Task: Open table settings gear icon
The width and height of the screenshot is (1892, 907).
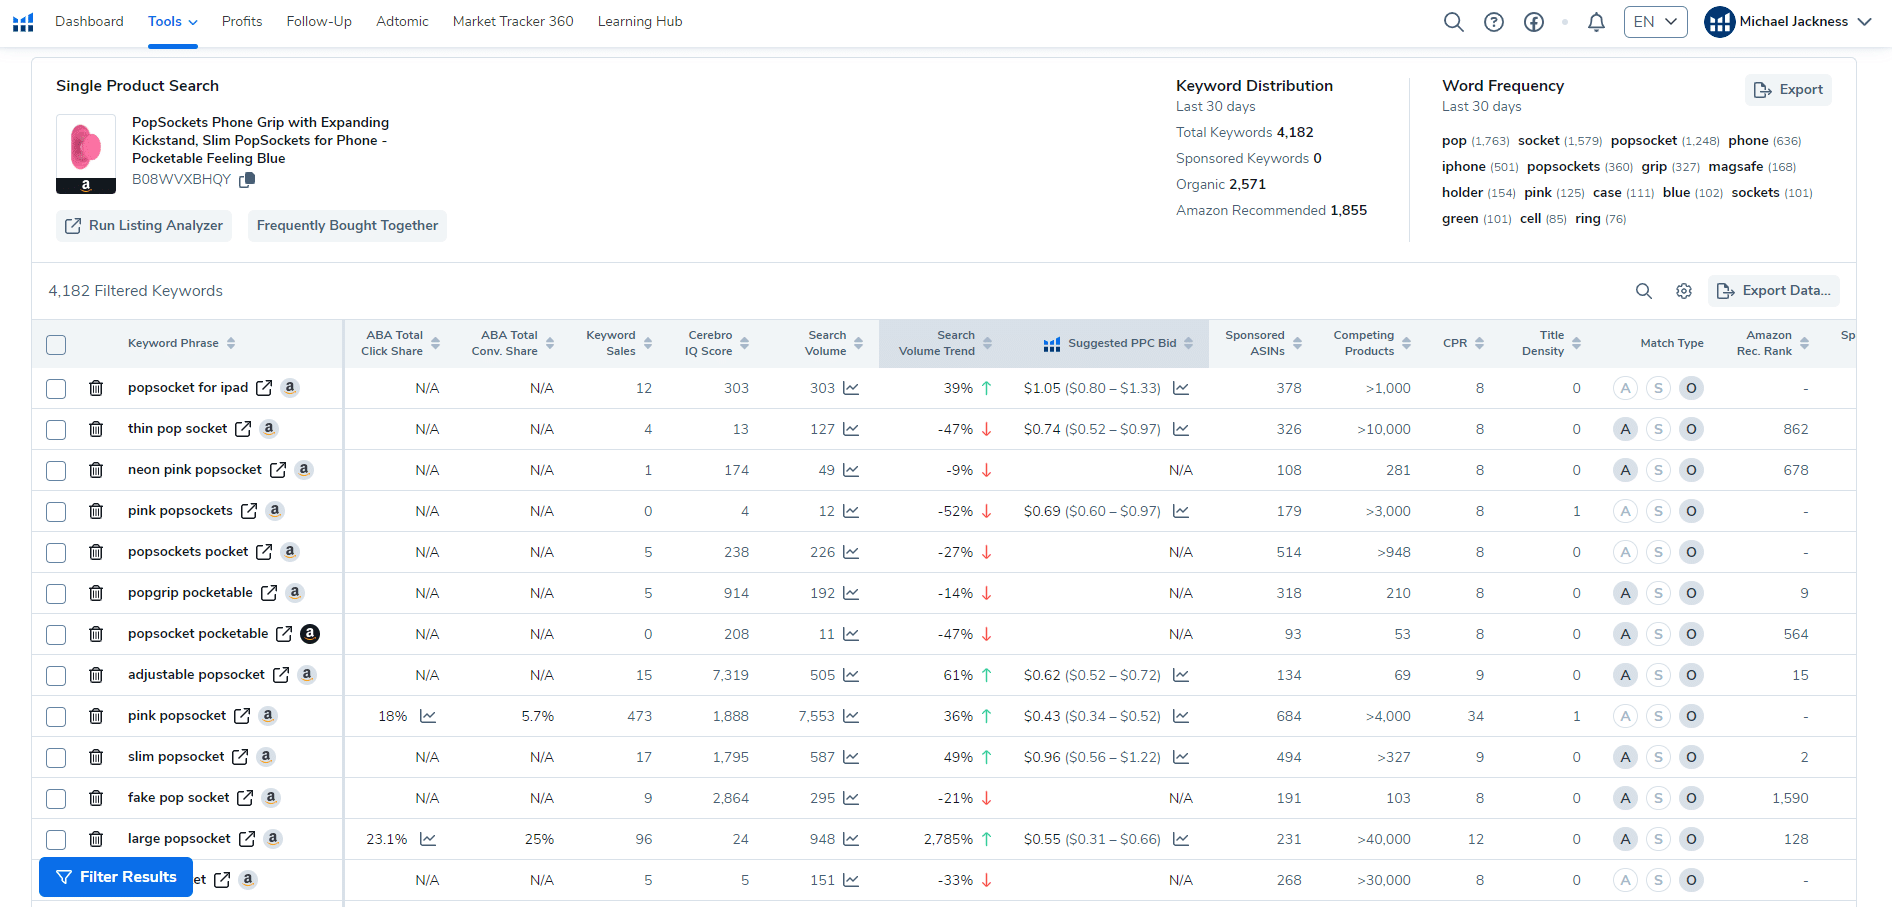Action: (x=1684, y=291)
